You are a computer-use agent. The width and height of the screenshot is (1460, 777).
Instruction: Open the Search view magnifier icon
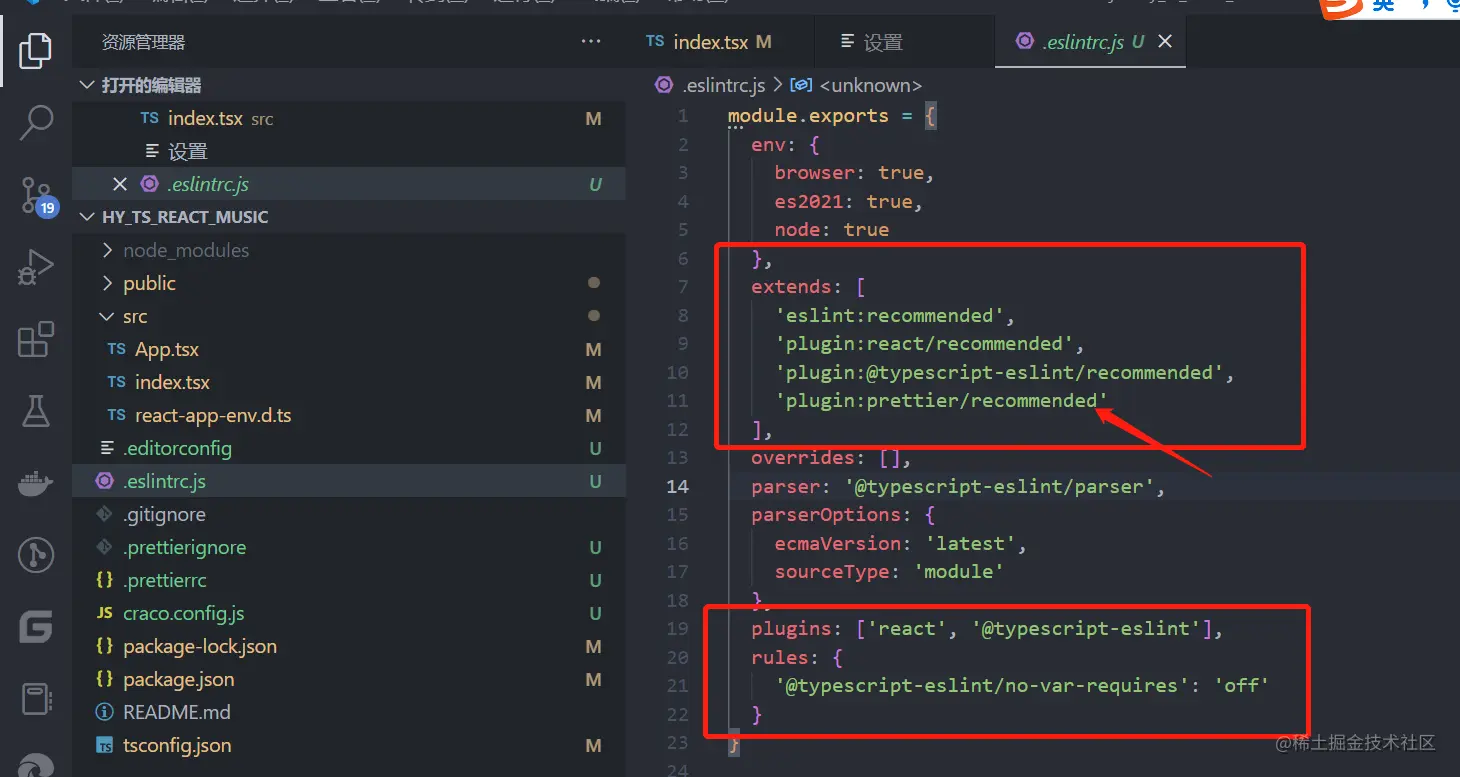[x=36, y=122]
